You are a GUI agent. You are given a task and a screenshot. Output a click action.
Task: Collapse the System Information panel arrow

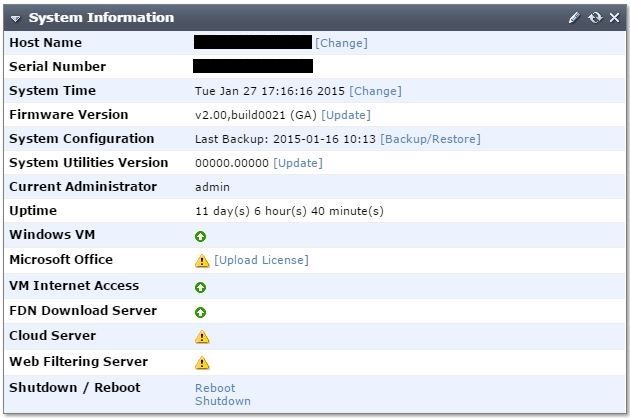tap(16, 18)
